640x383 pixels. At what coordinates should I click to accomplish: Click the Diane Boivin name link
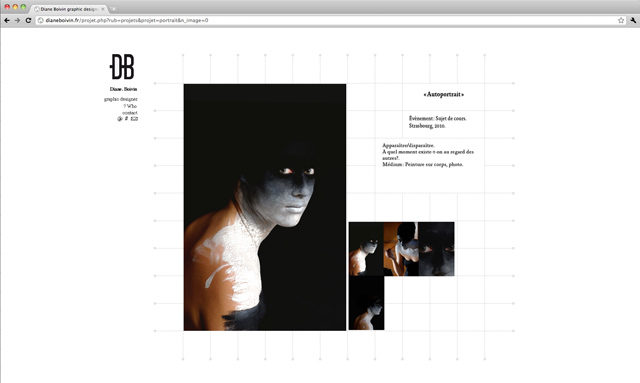[123, 89]
